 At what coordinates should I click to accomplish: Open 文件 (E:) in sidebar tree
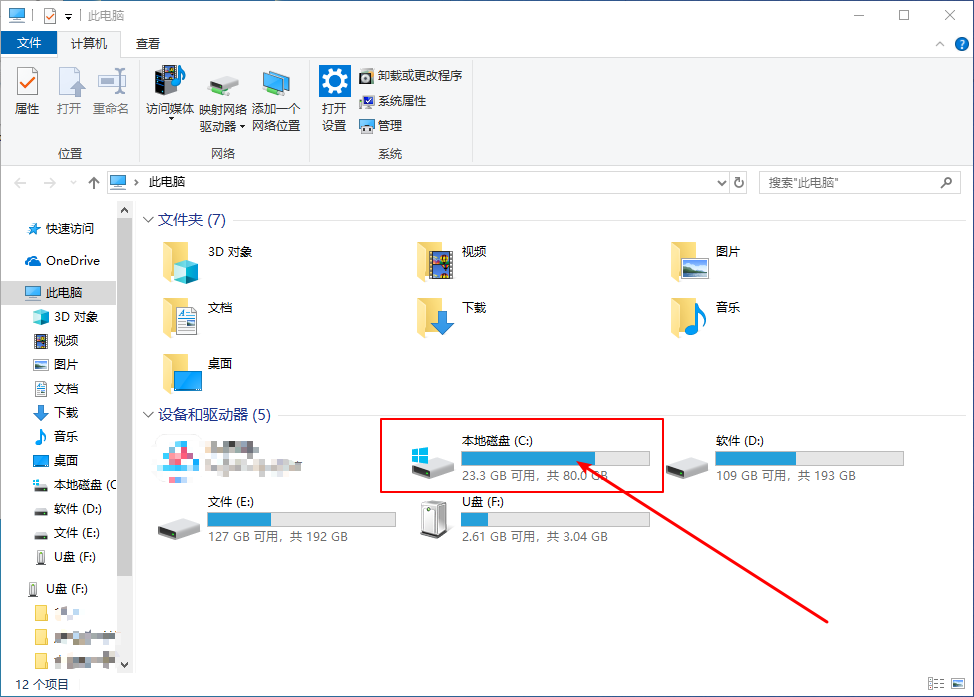click(66, 533)
